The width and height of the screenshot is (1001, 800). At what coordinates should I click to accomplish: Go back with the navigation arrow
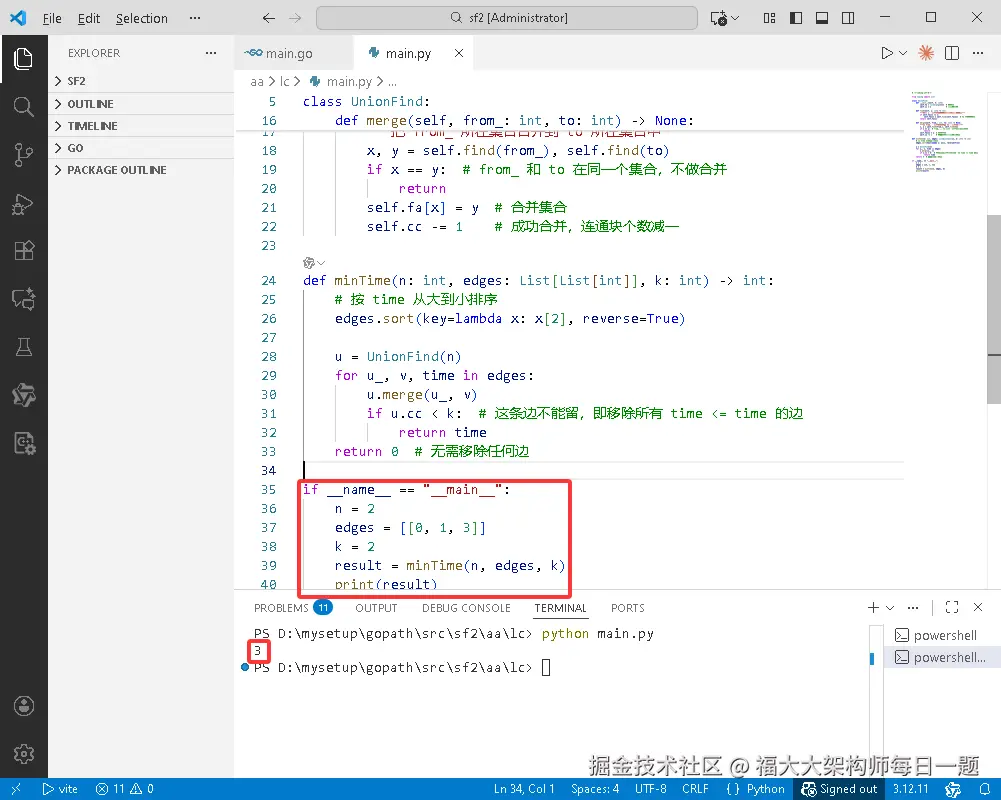pyautogui.click(x=269, y=18)
